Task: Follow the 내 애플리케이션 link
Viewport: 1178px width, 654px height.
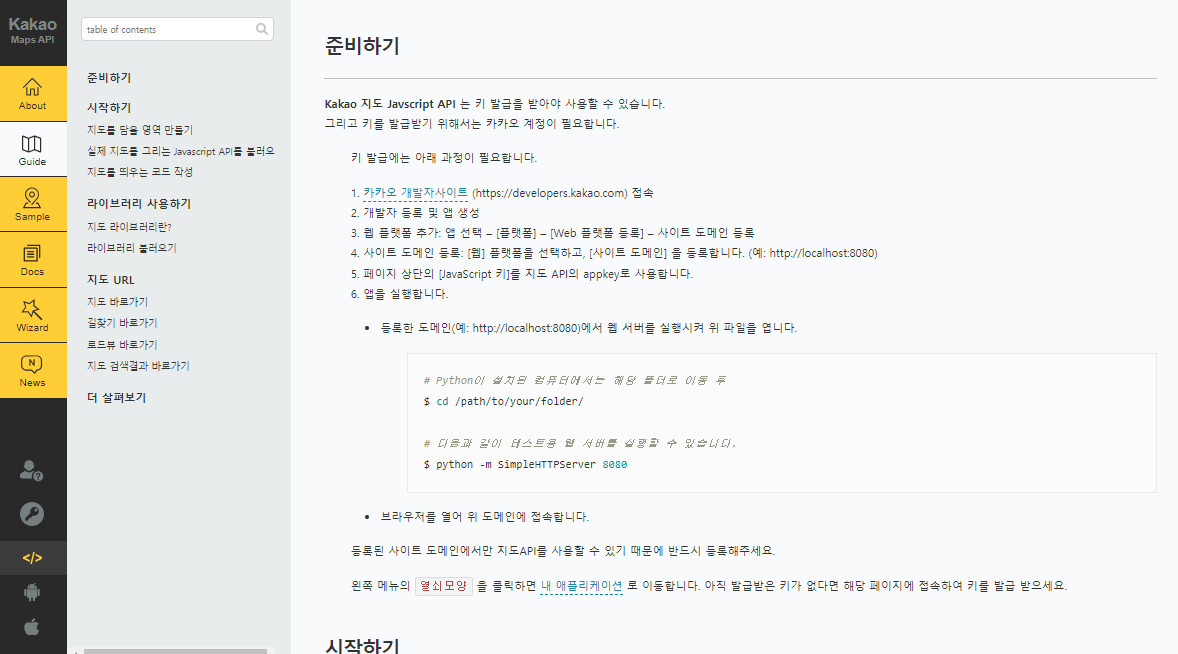Action: tap(581, 586)
